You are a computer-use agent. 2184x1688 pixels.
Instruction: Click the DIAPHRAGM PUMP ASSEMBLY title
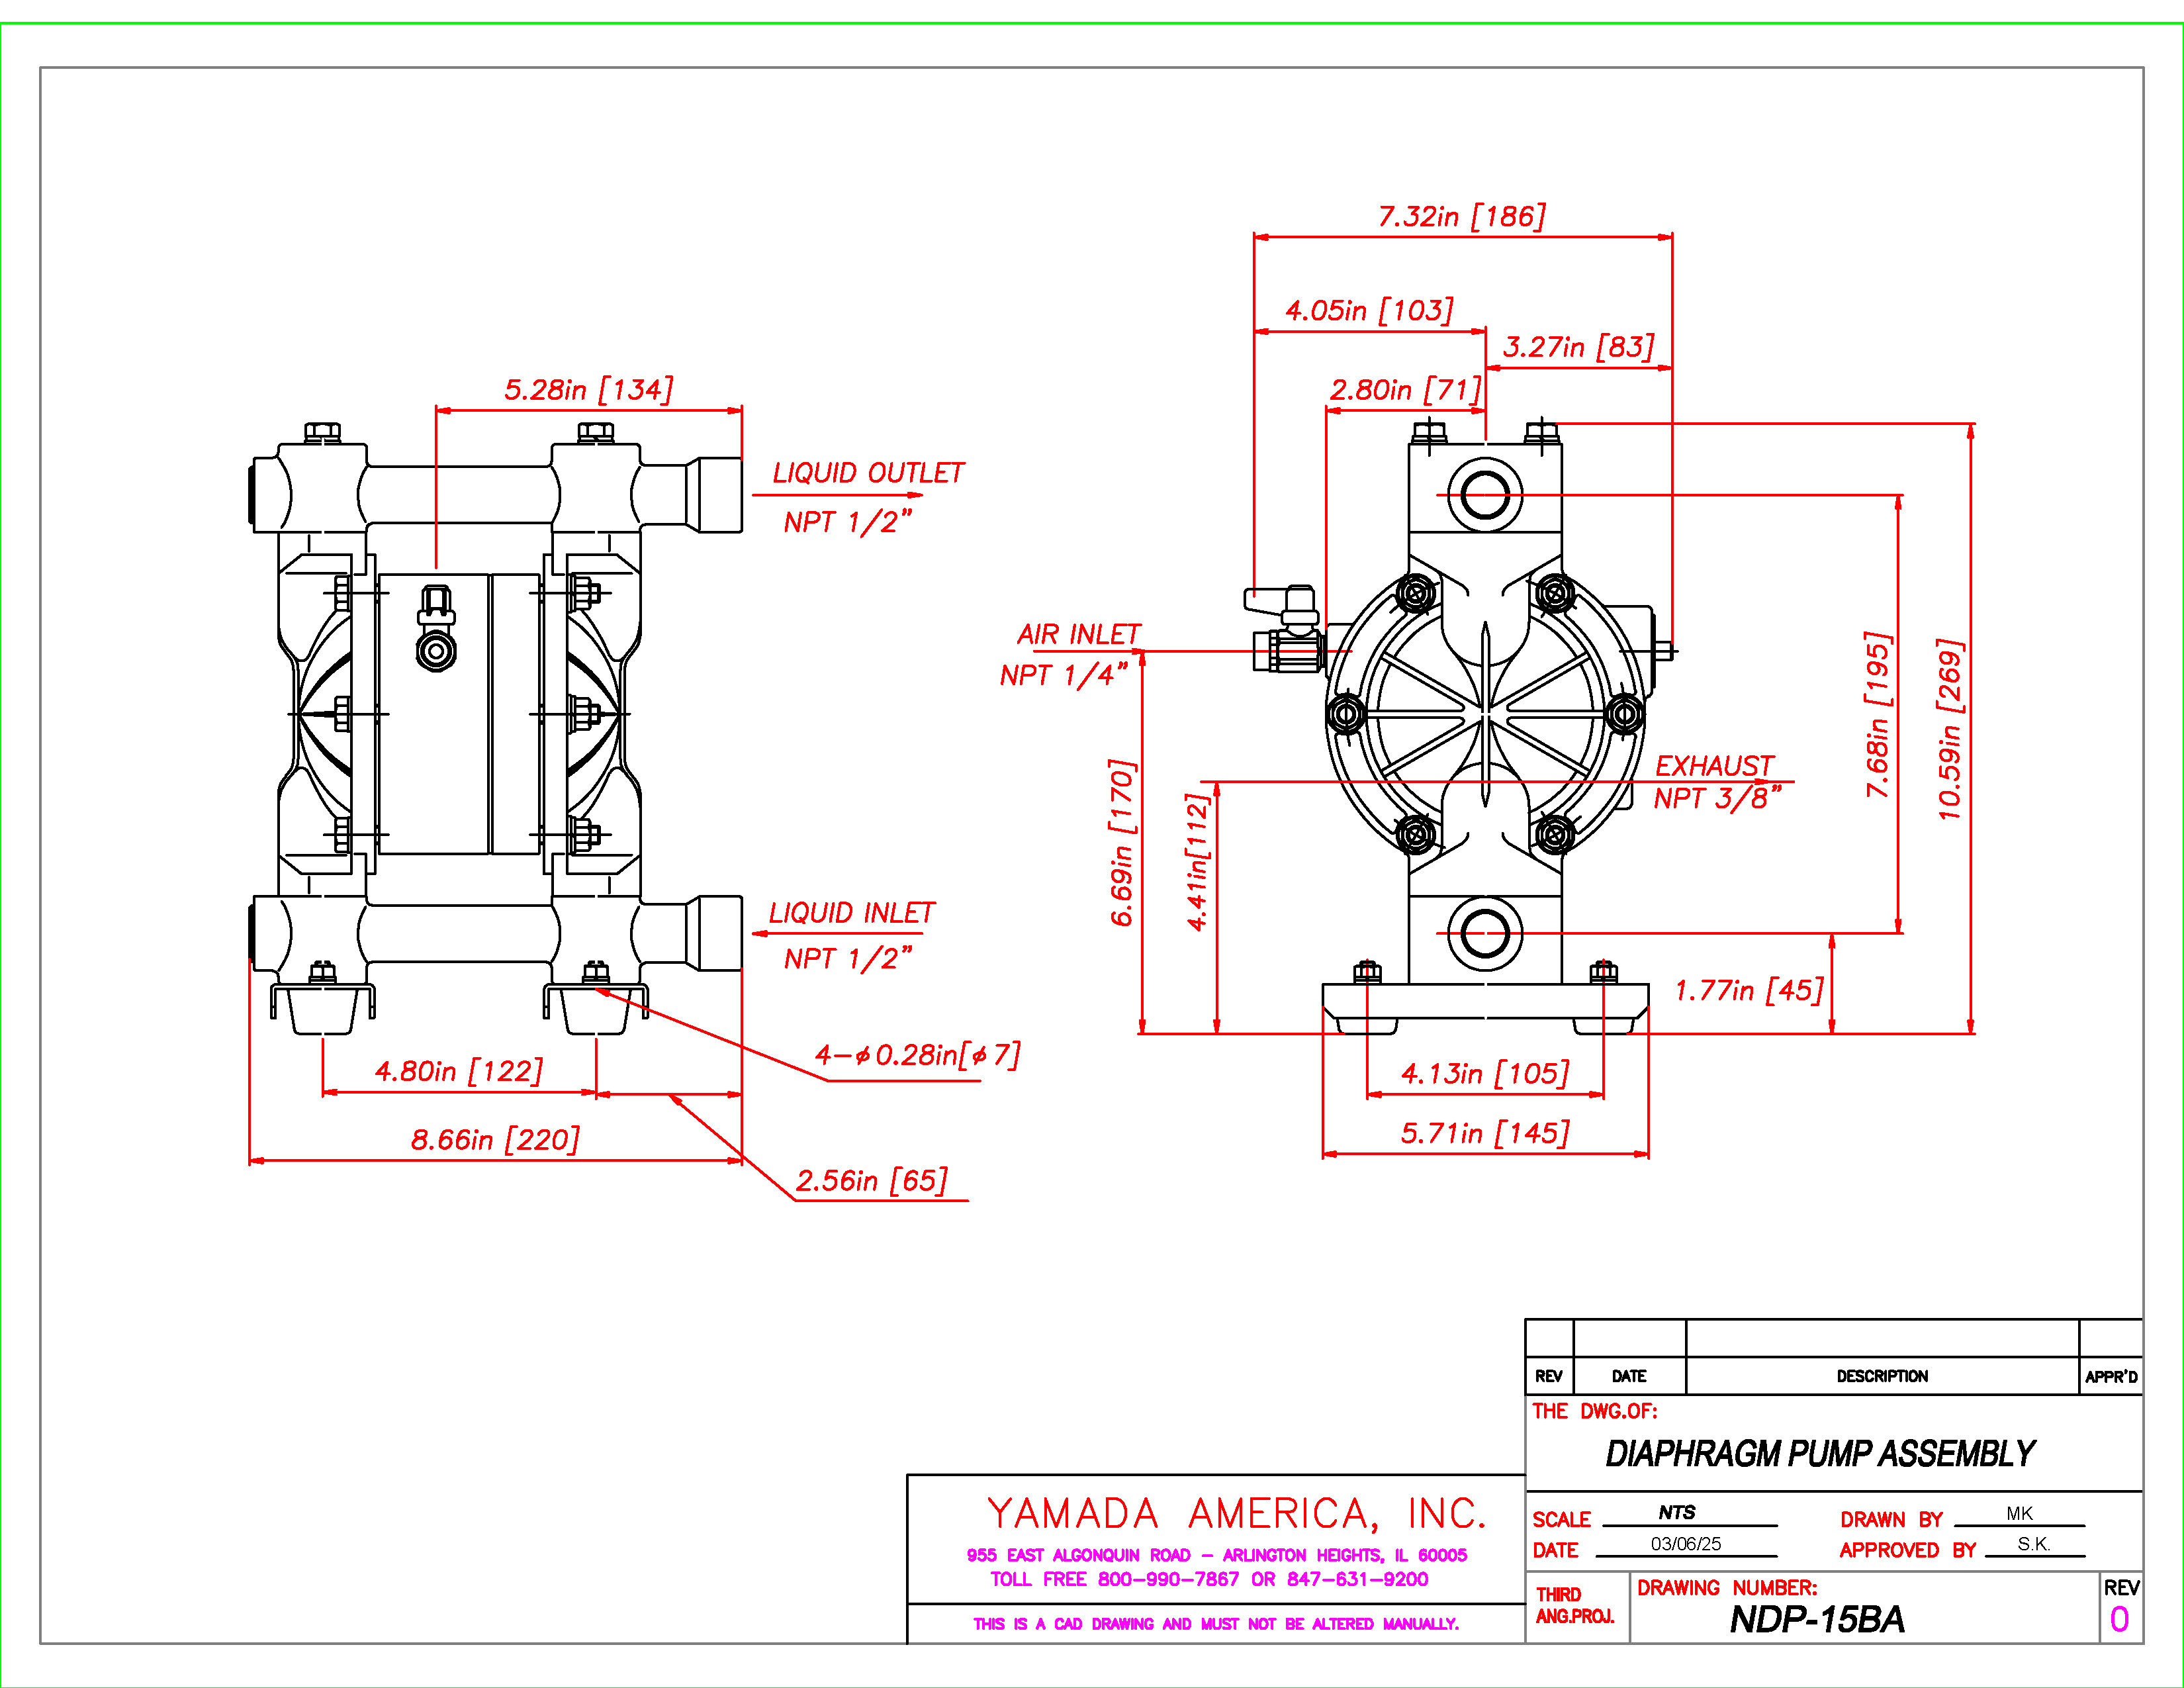pyautogui.click(x=1819, y=1453)
